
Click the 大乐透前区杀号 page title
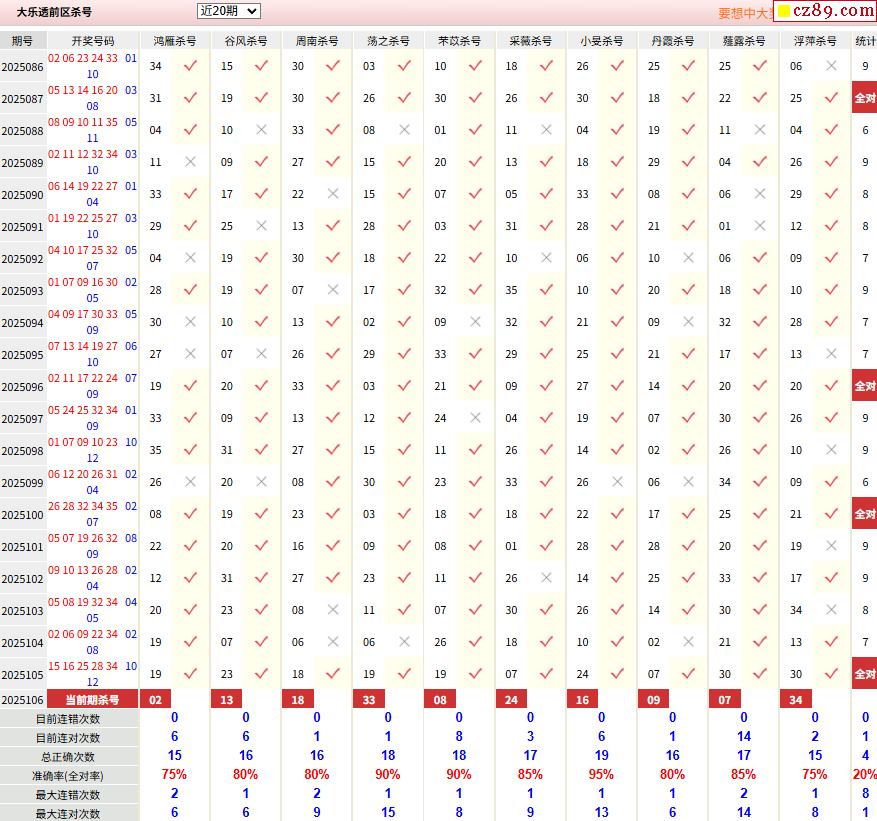click(54, 12)
